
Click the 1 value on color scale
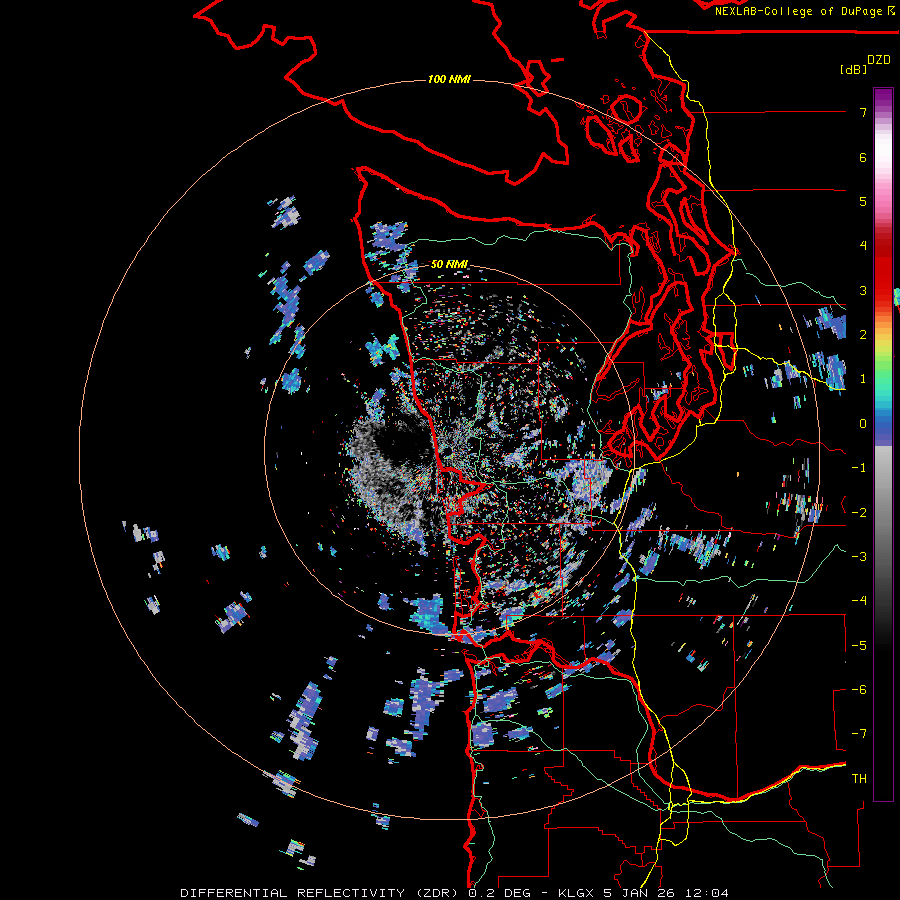tap(863, 379)
